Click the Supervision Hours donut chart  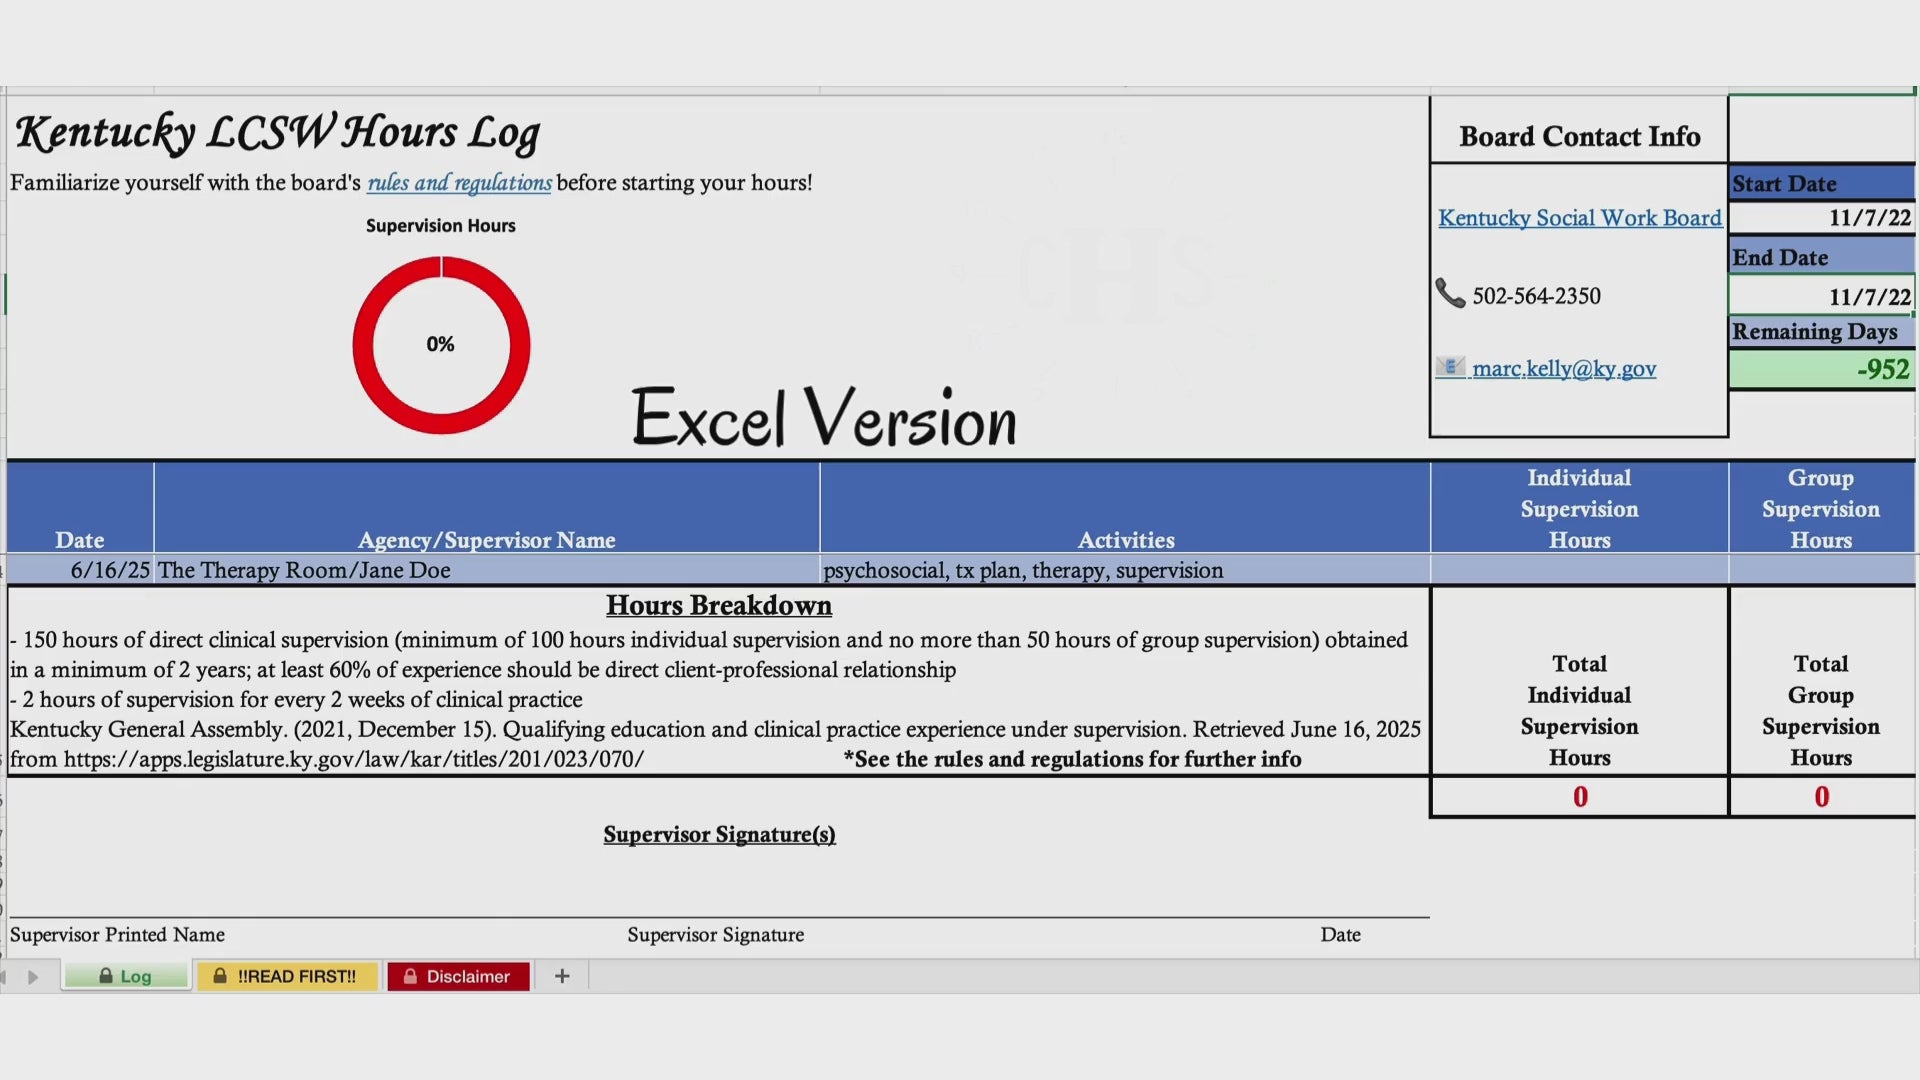(x=441, y=345)
